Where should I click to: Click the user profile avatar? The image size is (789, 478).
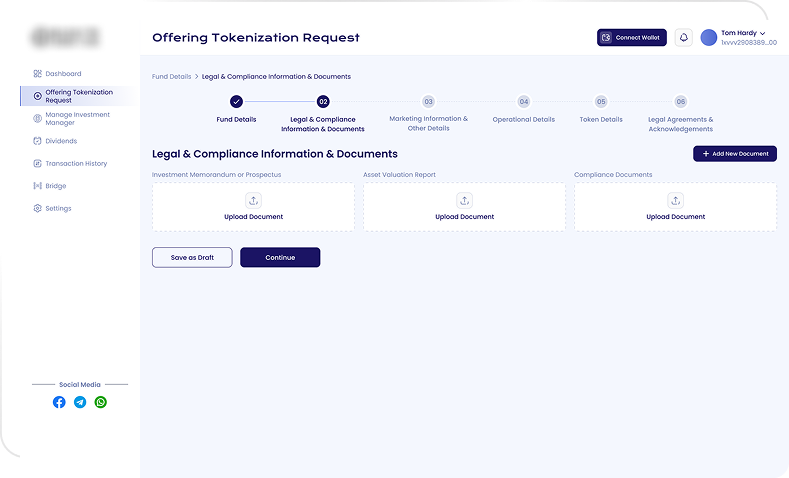(709, 38)
